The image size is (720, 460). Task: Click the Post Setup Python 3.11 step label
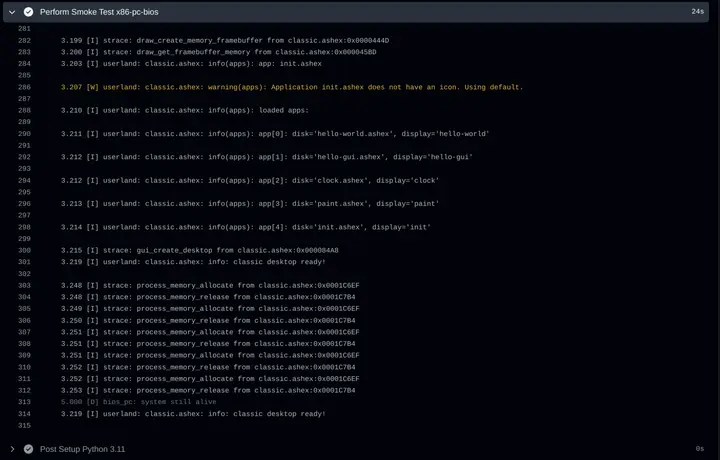point(82,449)
